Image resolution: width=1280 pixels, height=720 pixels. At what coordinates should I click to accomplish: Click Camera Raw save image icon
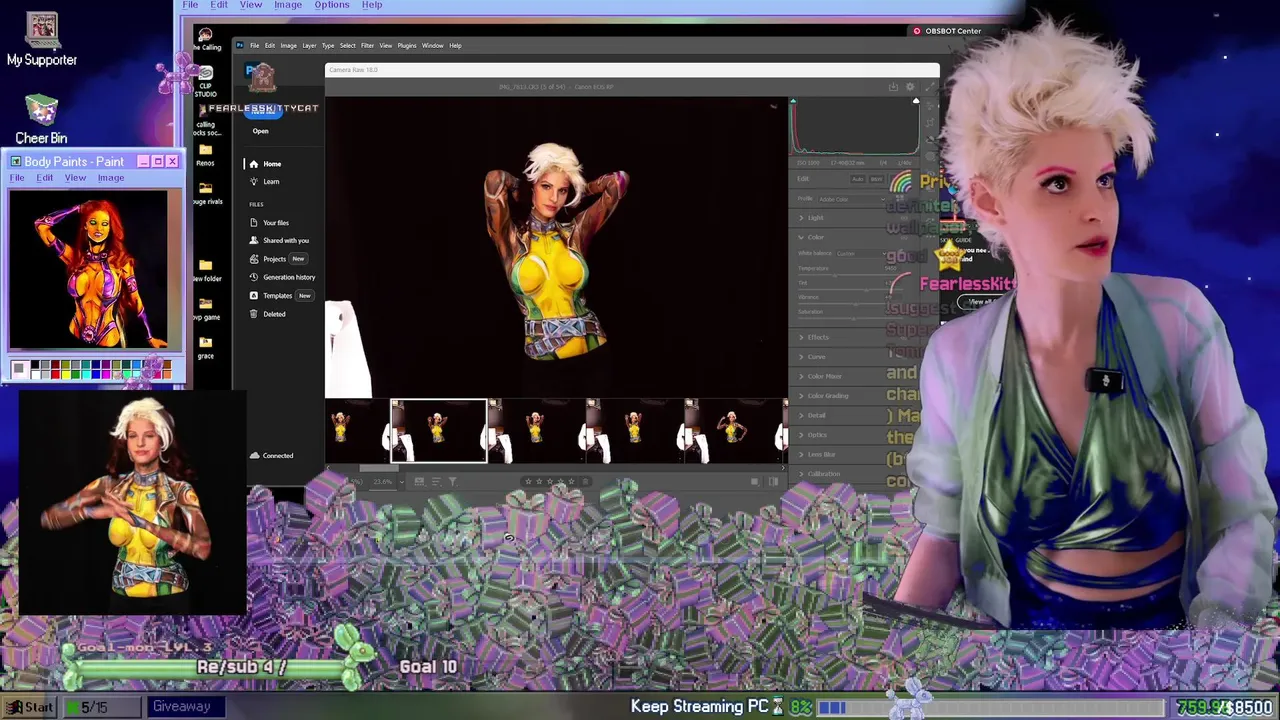click(x=893, y=87)
